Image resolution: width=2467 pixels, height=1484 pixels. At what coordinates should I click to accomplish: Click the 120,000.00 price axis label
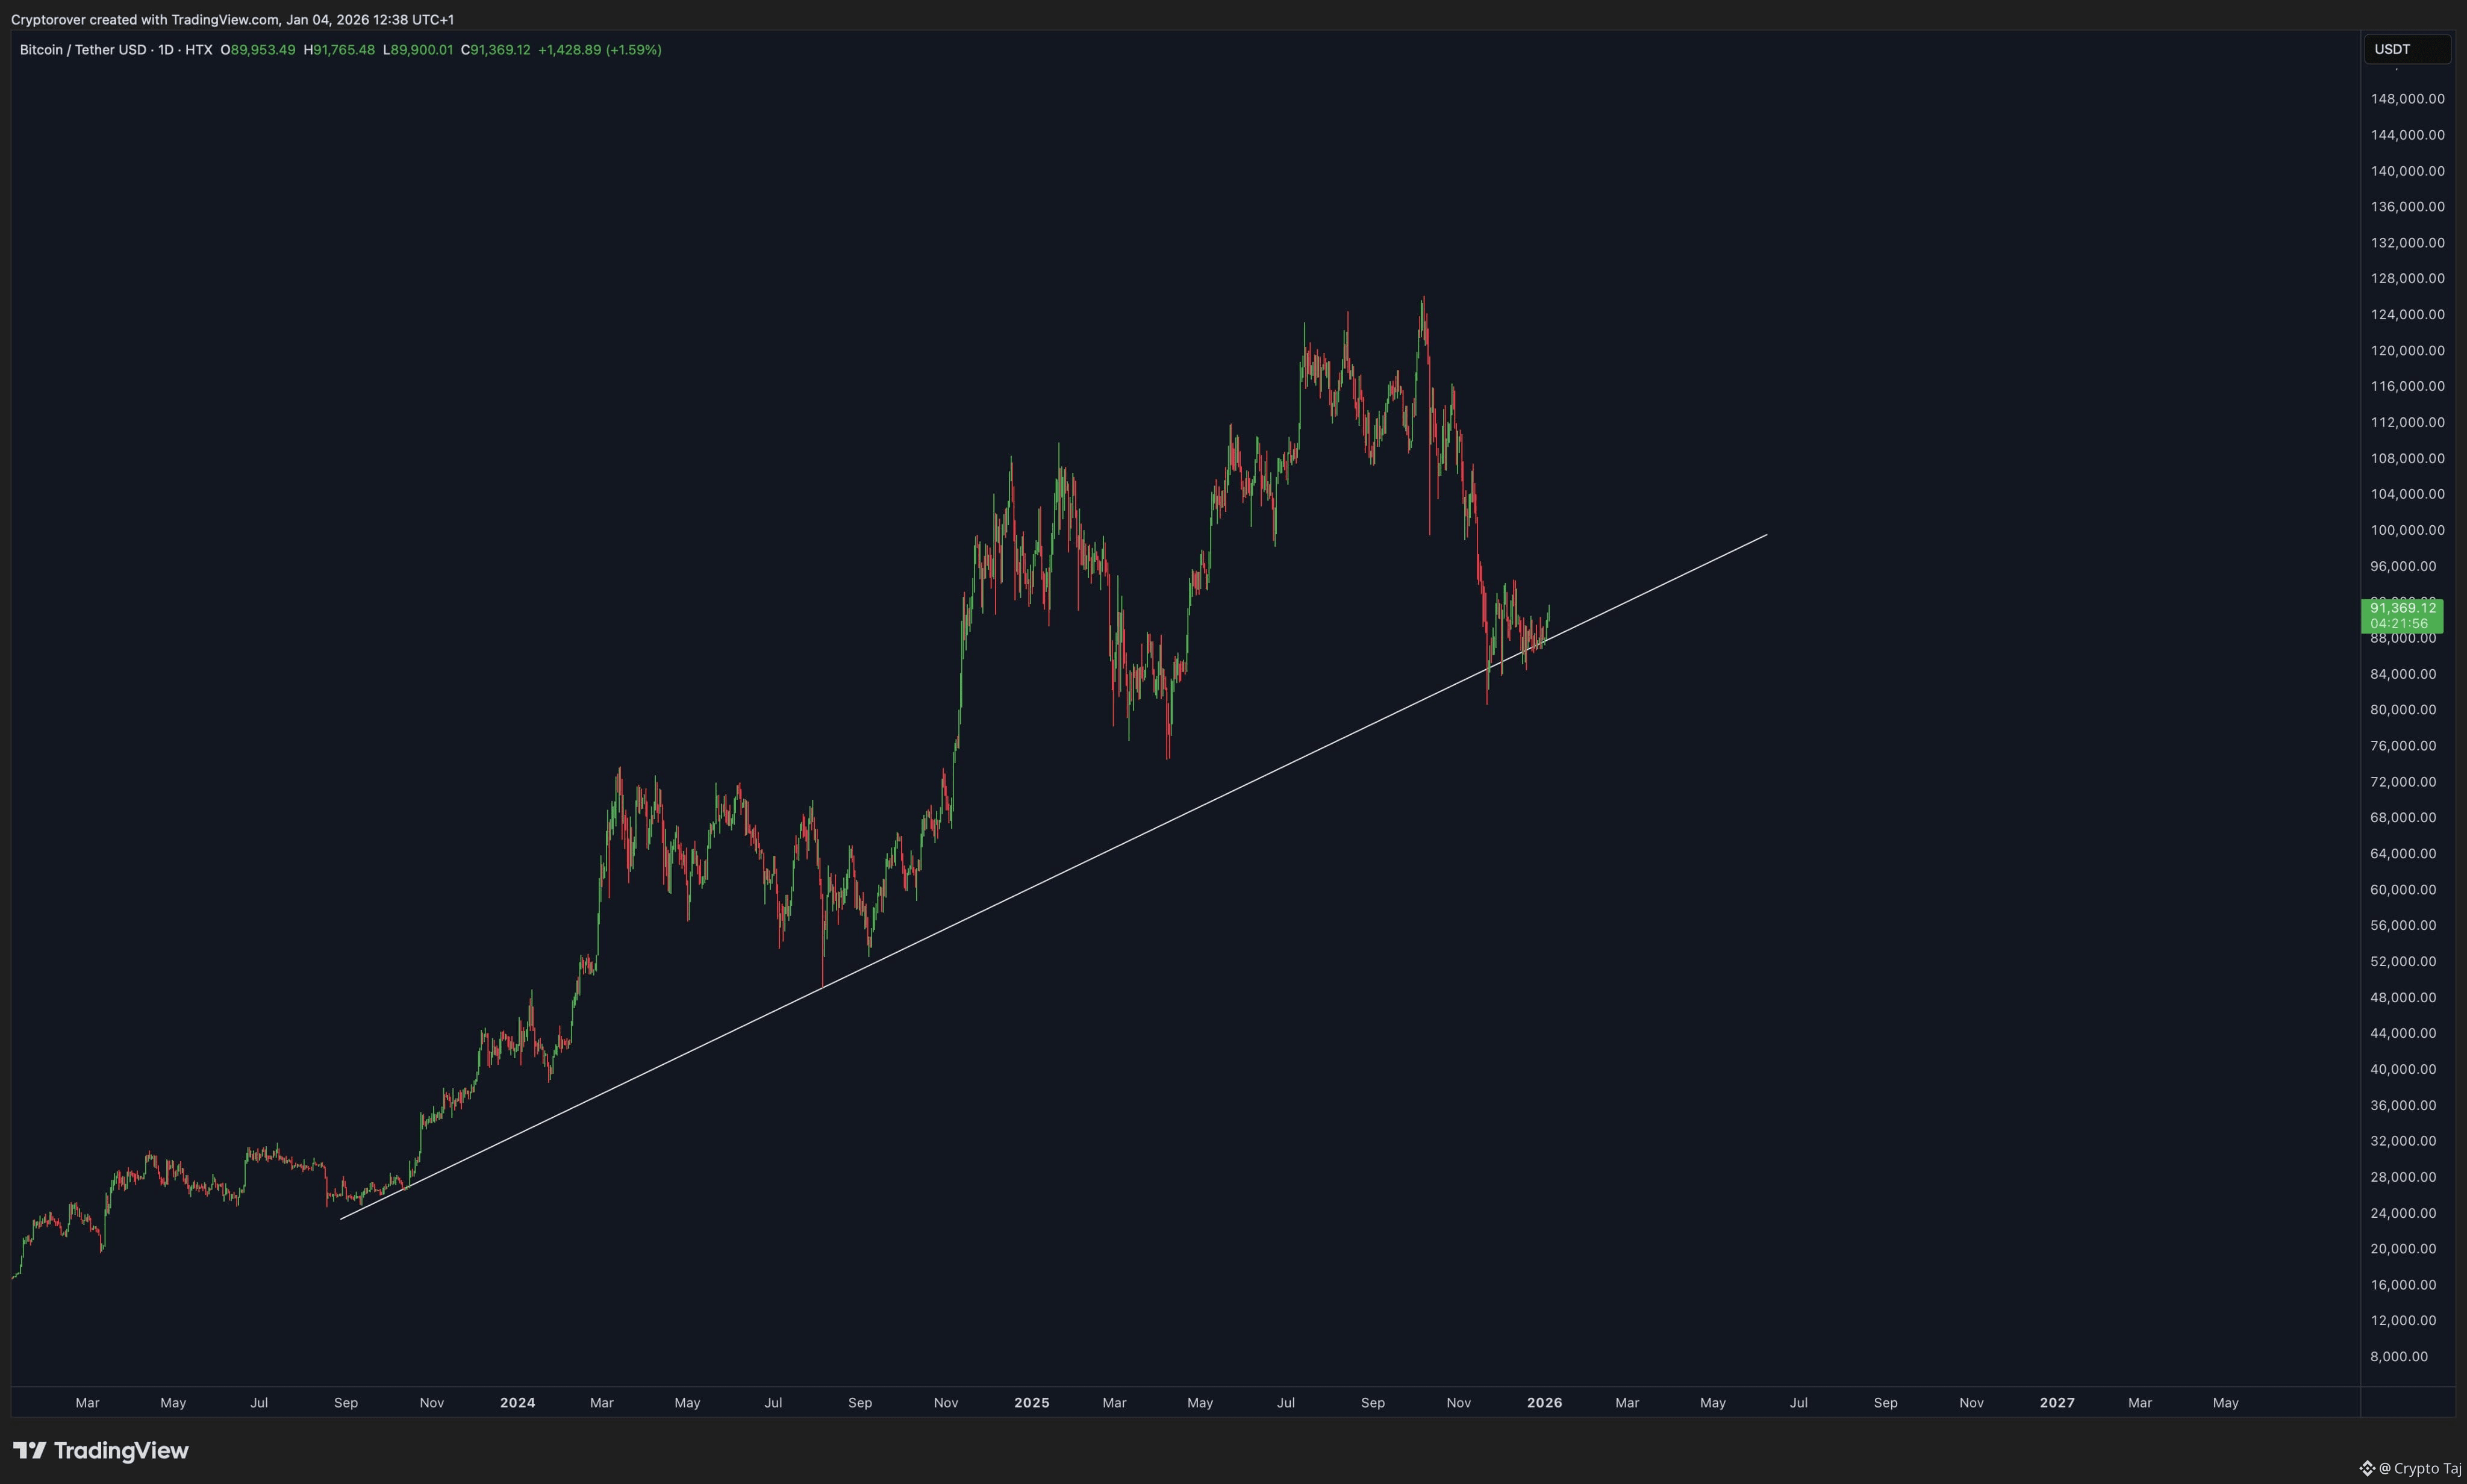pyautogui.click(x=2407, y=351)
